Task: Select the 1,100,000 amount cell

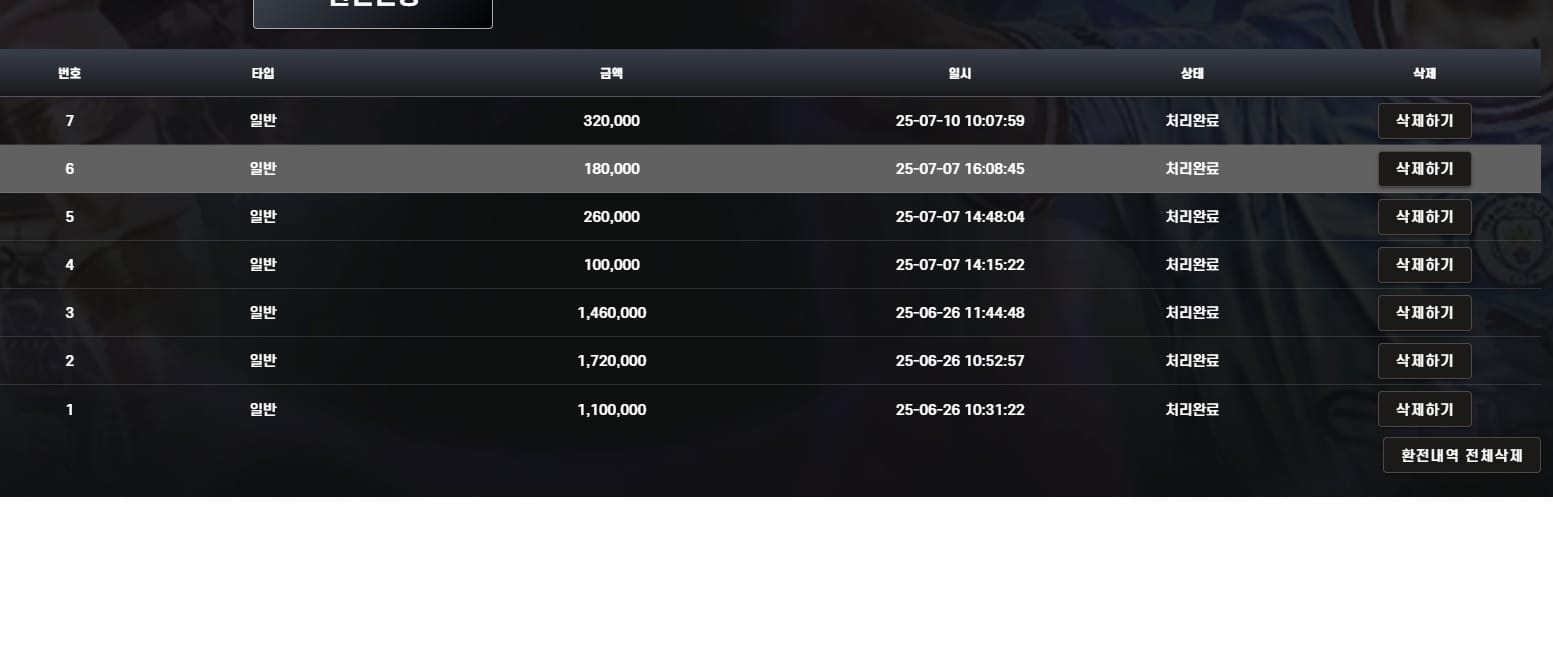Action: point(611,409)
